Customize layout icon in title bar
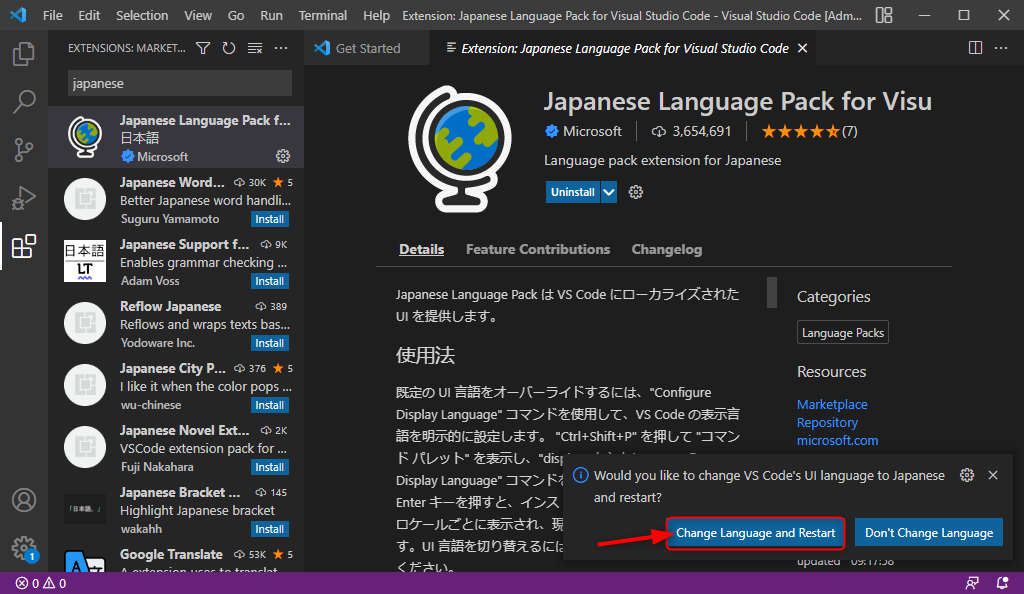This screenshot has width=1024, height=594. point(884,15)
